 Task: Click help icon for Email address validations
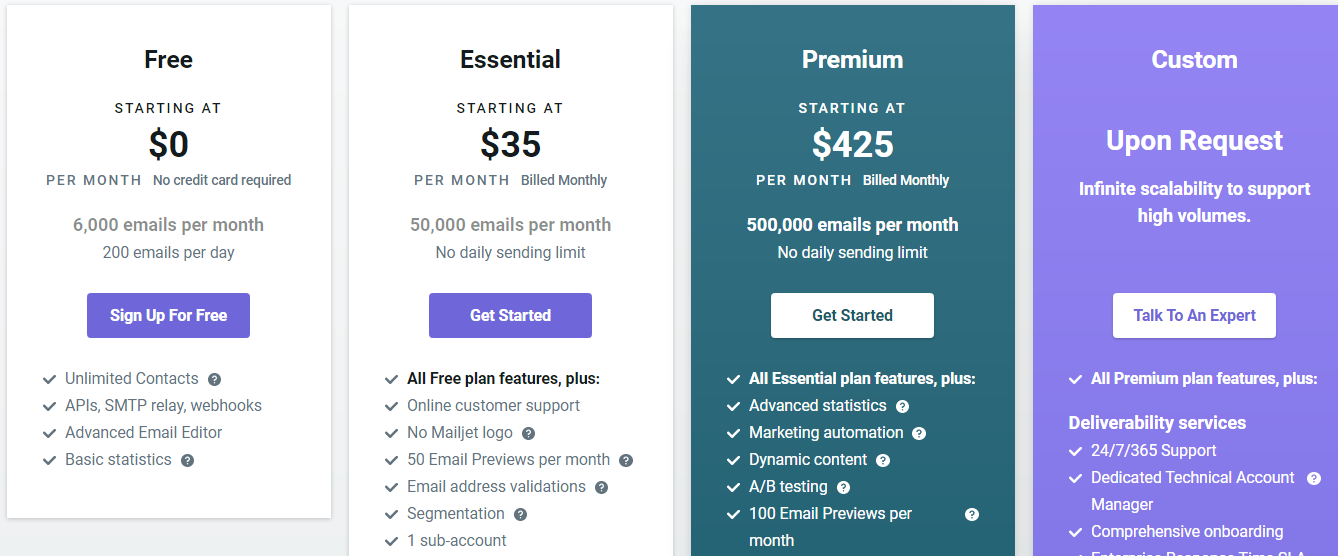601,487
